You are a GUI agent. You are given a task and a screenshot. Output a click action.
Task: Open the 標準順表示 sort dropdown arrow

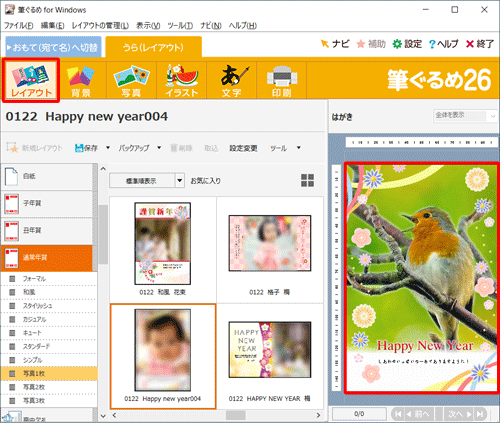(x=180, y=181)
